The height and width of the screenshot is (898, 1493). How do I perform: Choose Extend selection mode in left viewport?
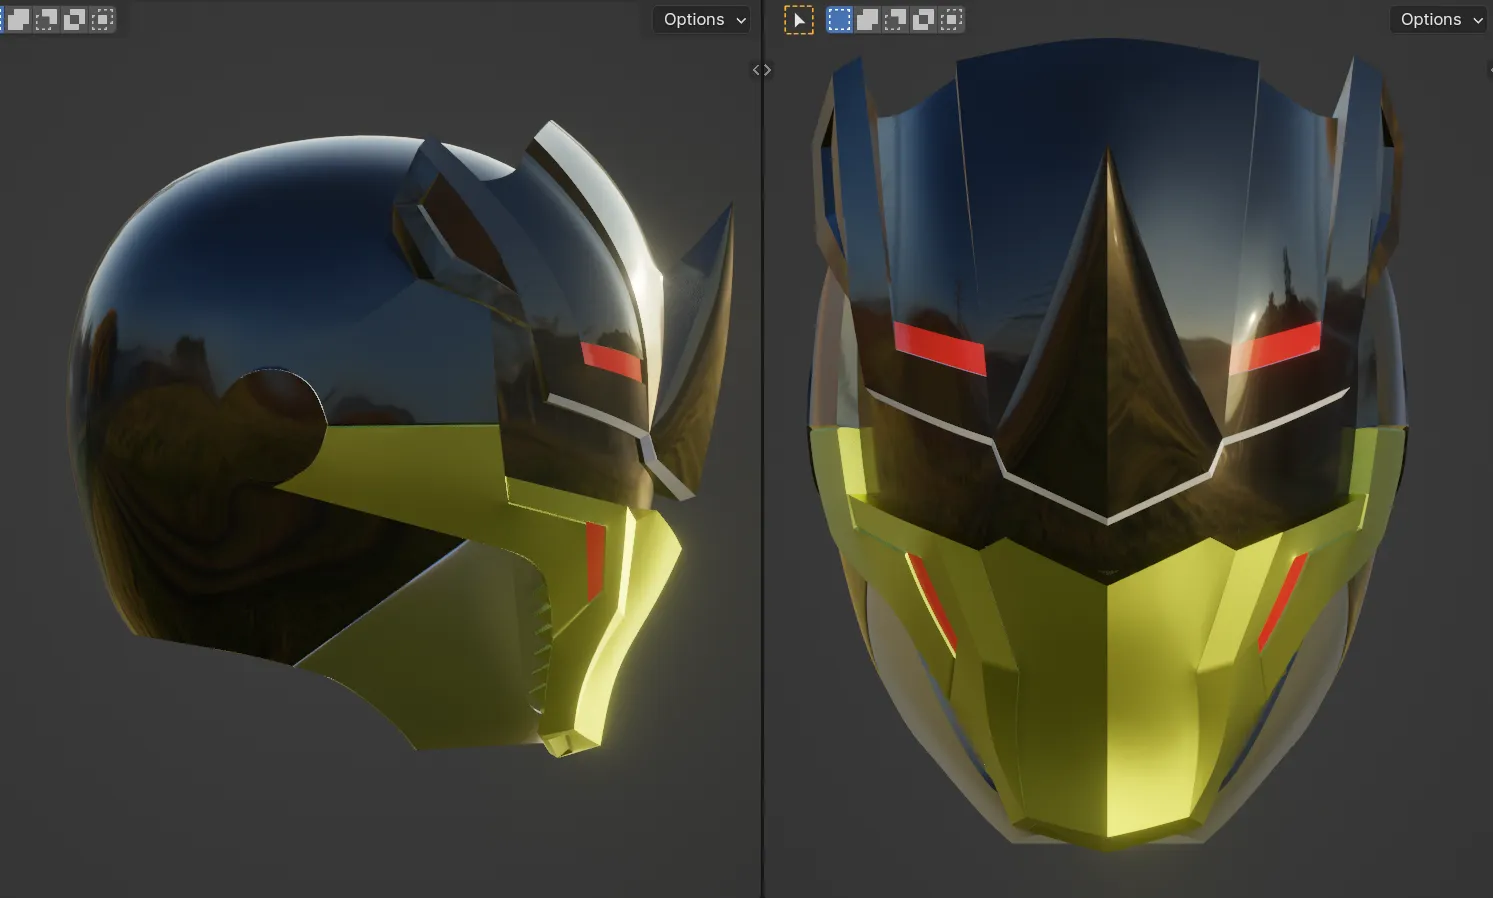tap(18, 19)
